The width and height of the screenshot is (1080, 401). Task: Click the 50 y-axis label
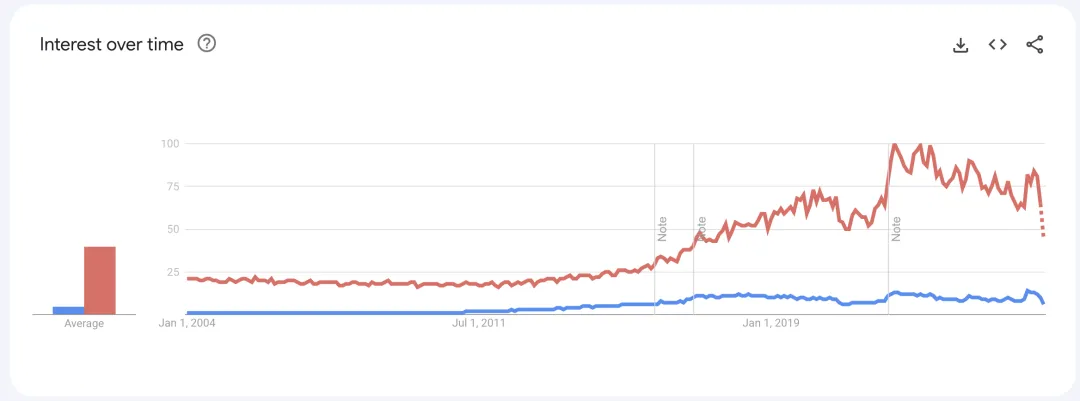pos(172,229)
